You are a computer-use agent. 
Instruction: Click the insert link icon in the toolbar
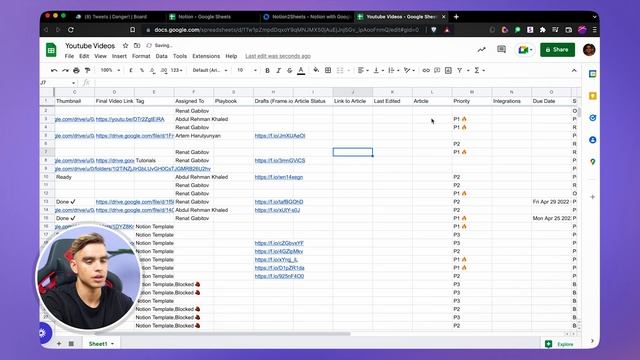[x=426, y=71]
